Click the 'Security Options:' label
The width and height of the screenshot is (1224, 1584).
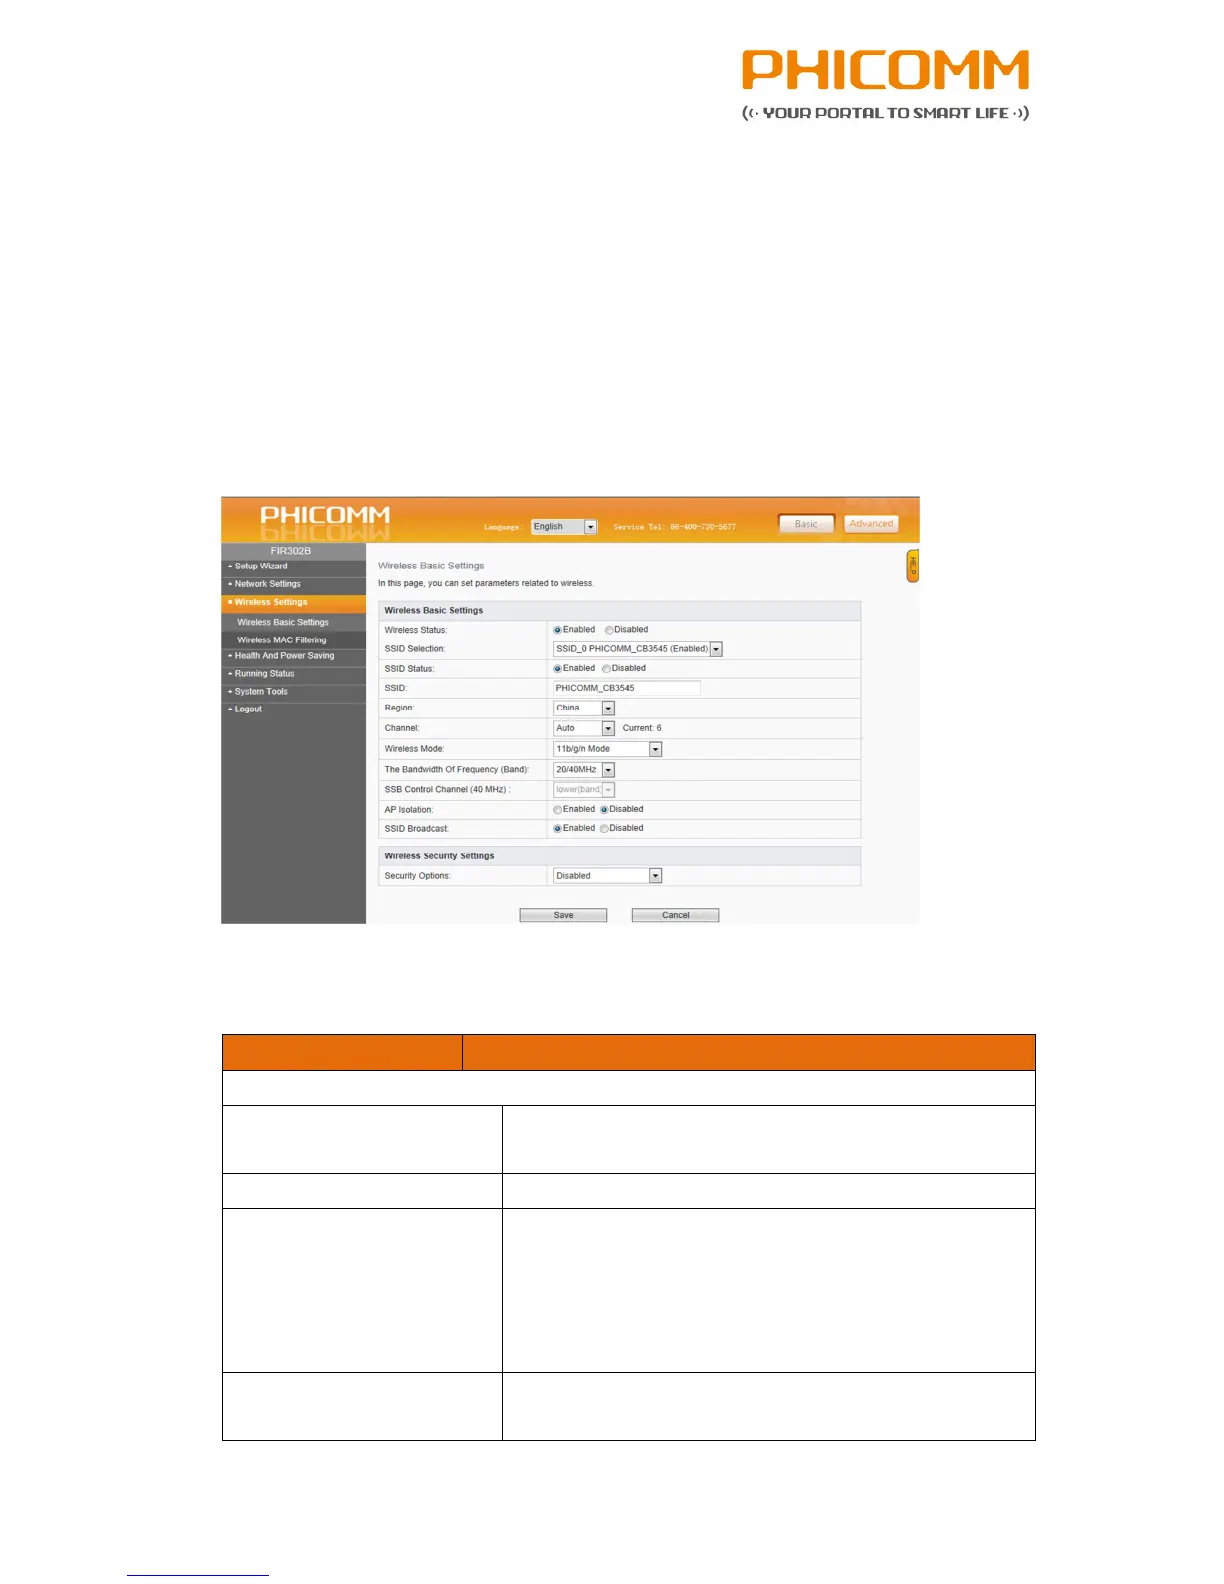coord(417,876)
